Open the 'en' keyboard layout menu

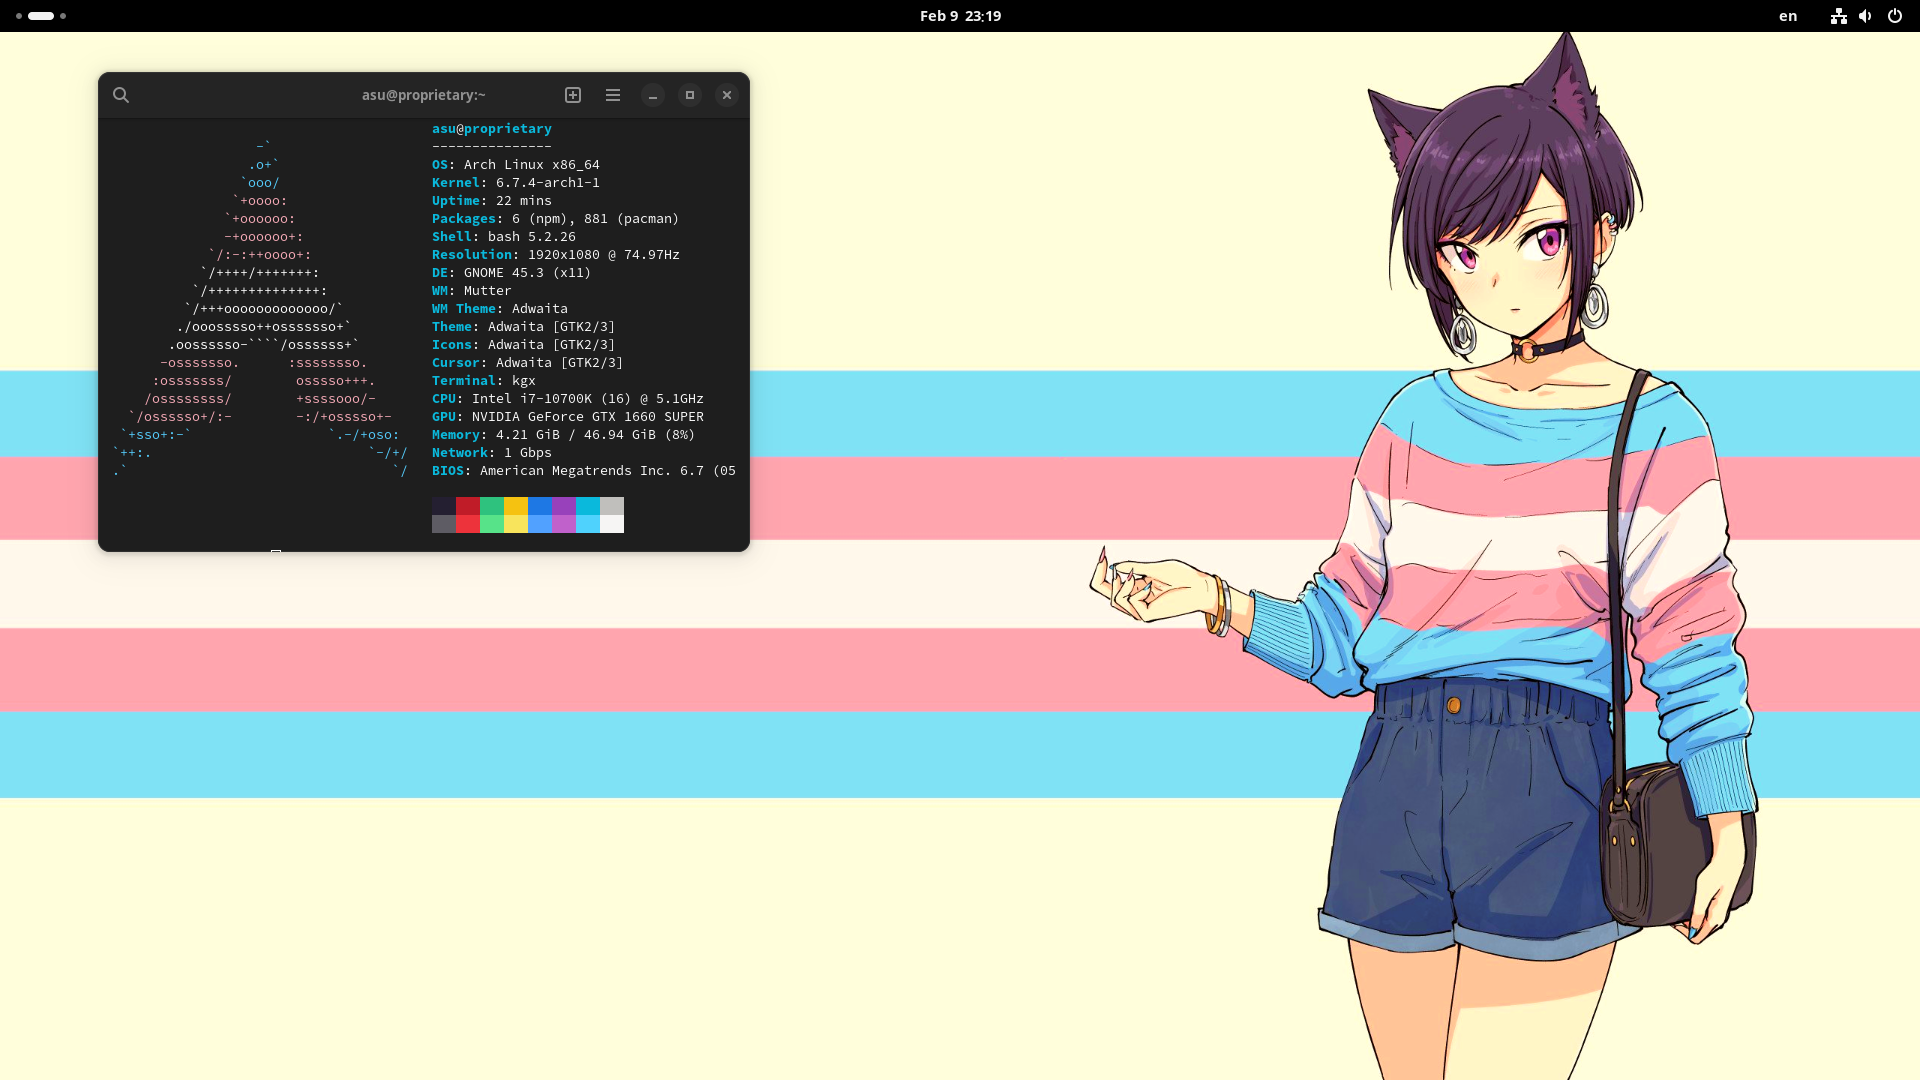tap(1788, 16)
